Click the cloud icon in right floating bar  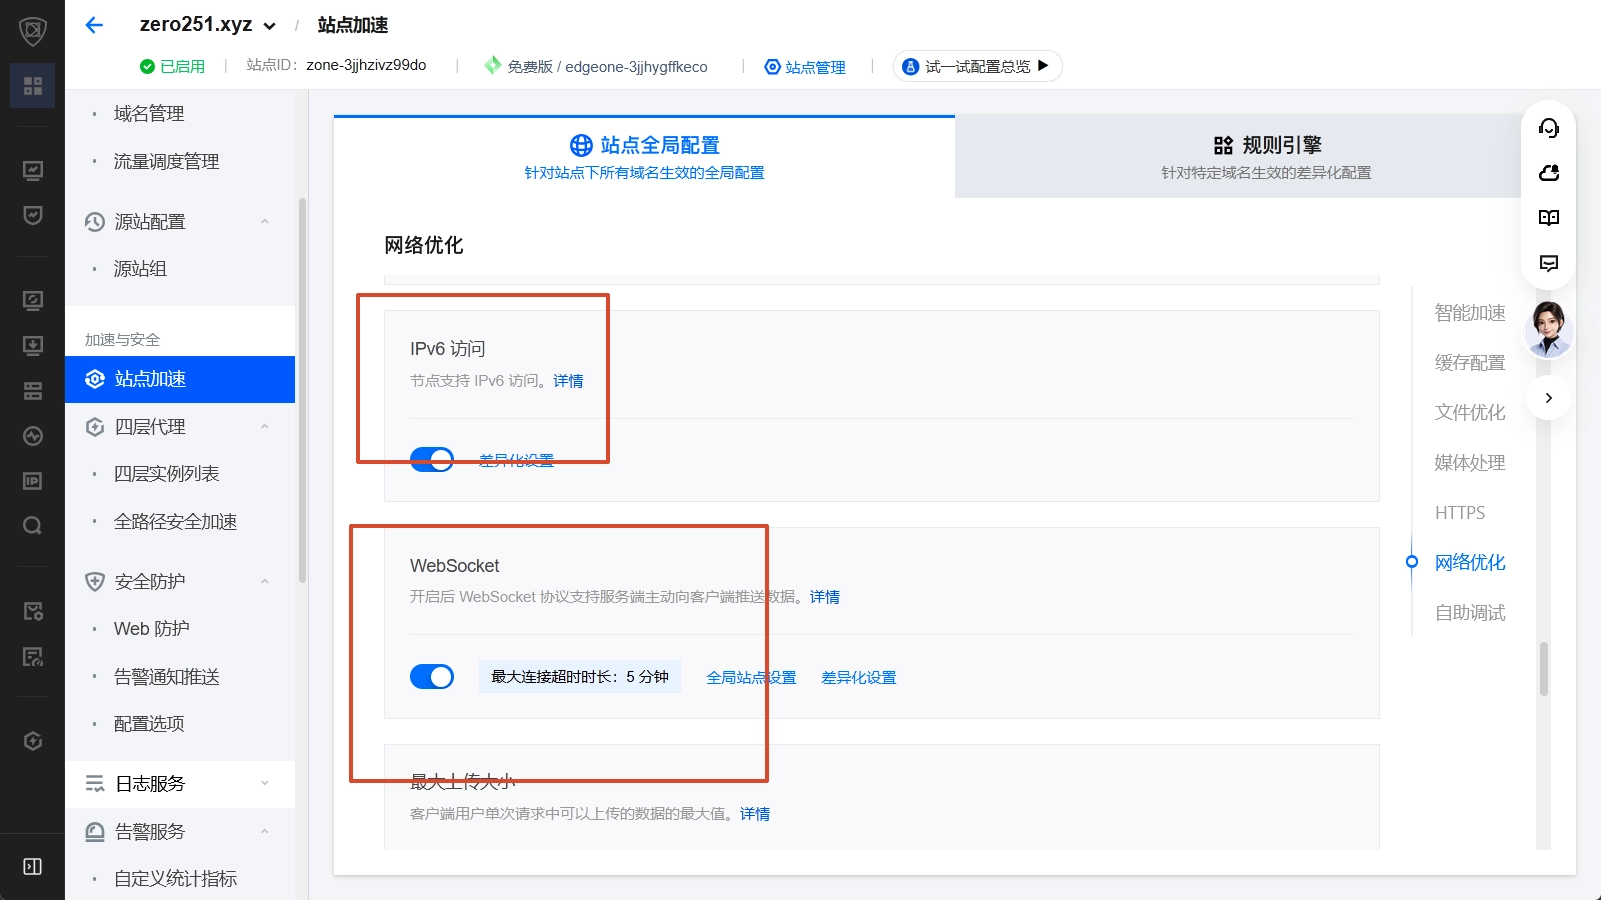tap(1548, 173)
